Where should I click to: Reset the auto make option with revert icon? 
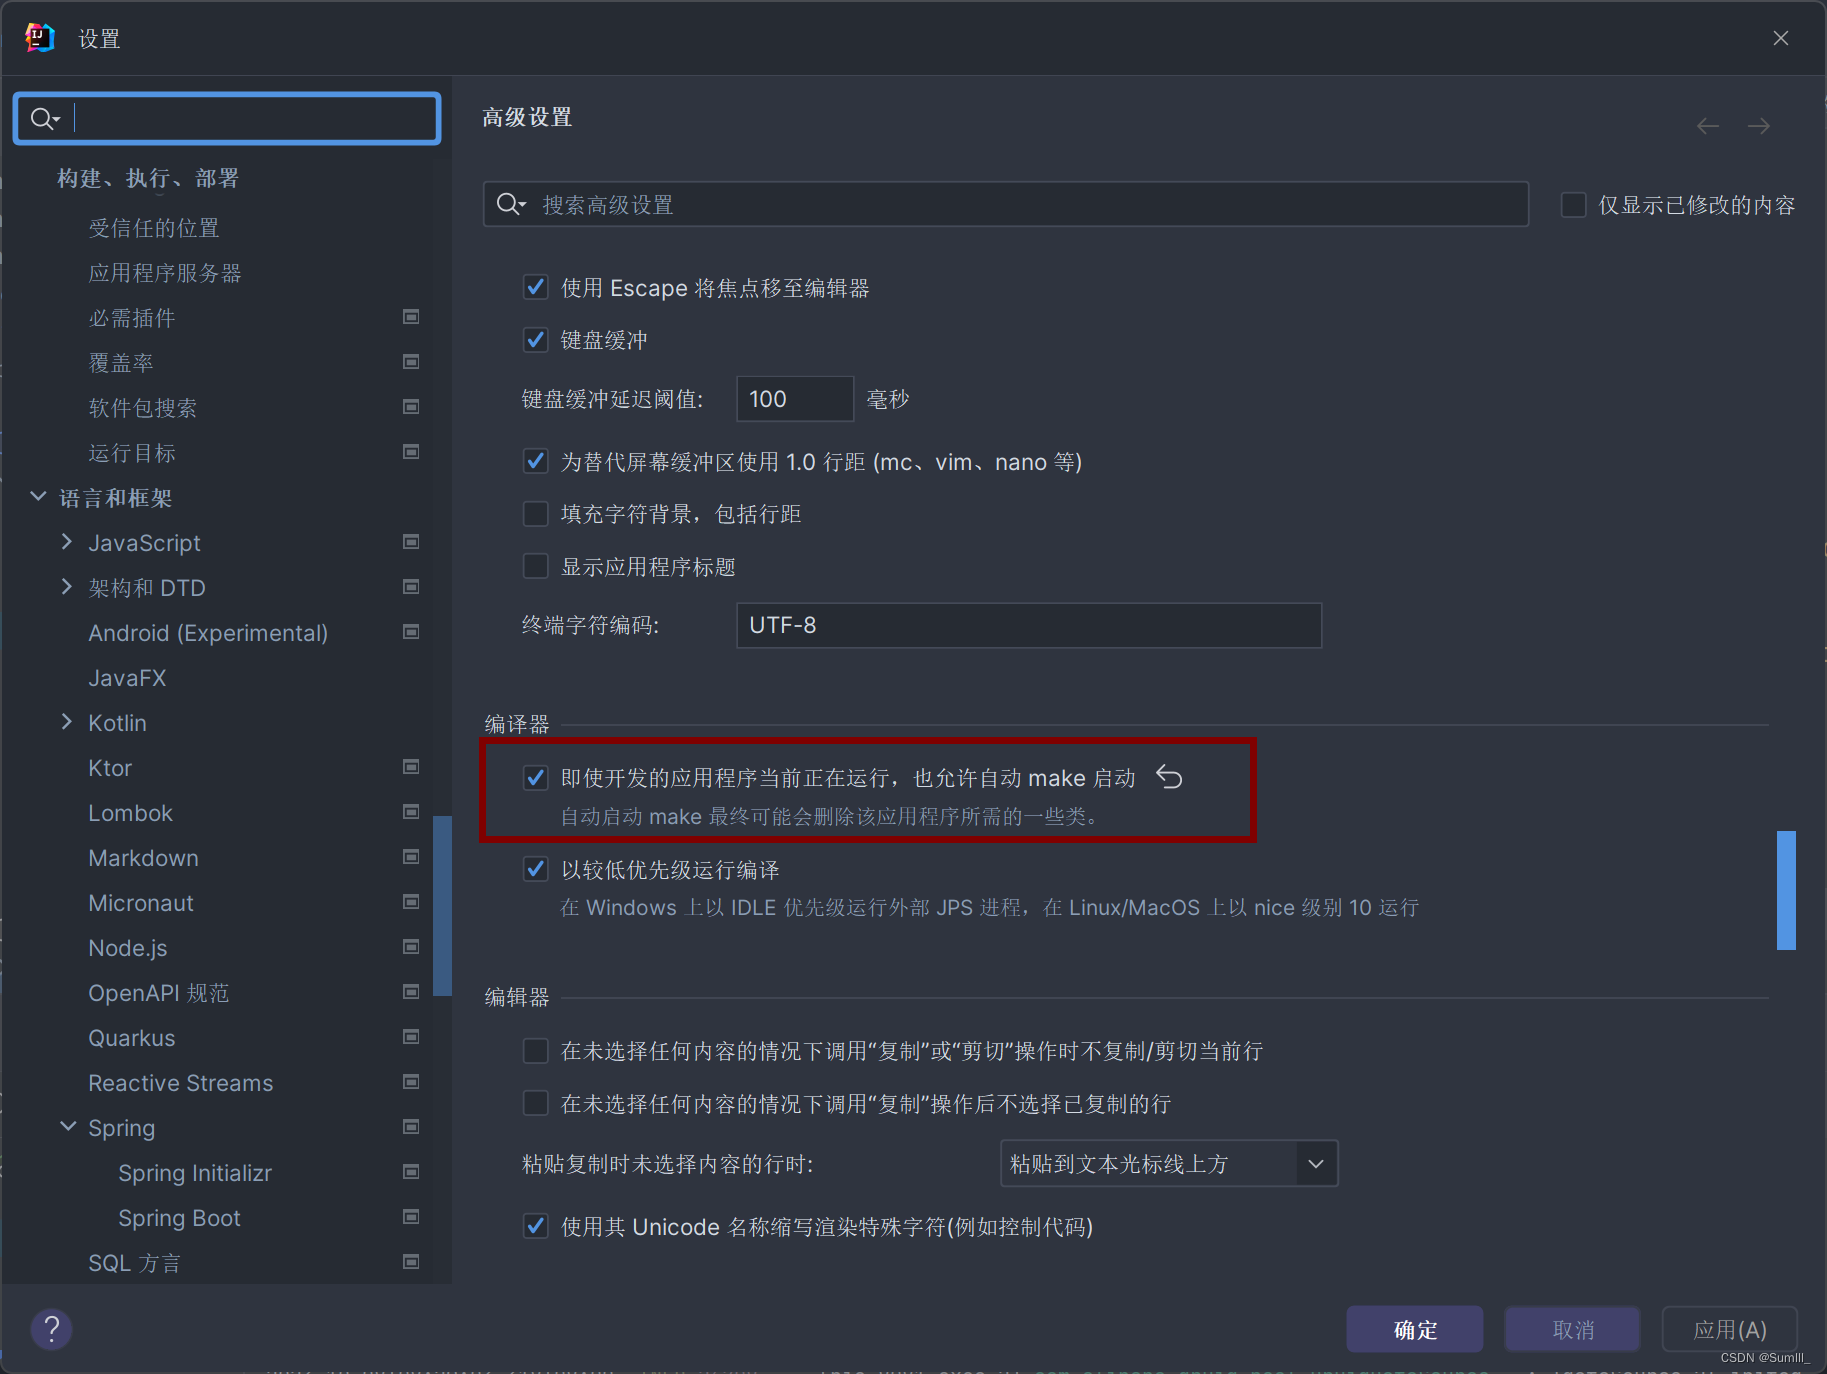point(1169,777)
